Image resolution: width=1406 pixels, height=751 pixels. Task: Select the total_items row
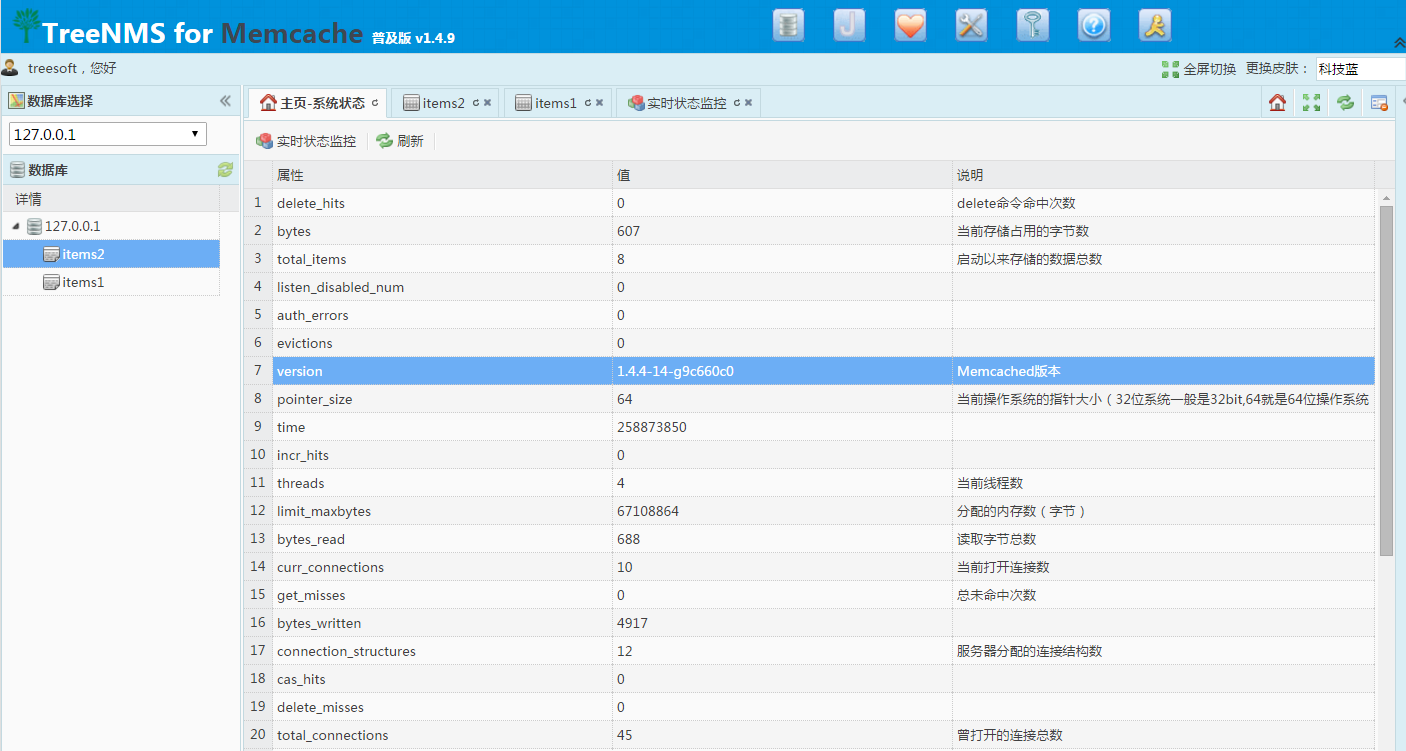point(810,259)
